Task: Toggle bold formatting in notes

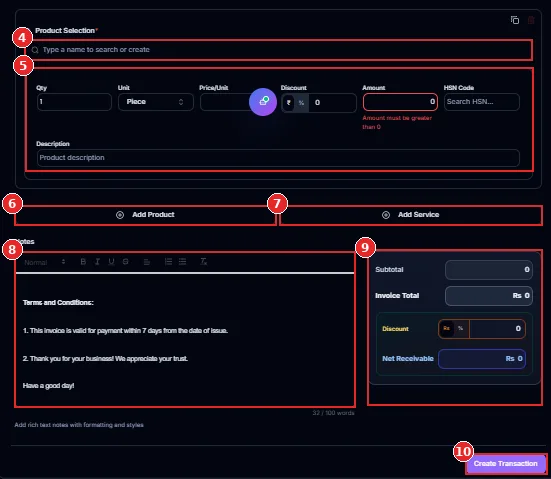Action: coord(83,261)
